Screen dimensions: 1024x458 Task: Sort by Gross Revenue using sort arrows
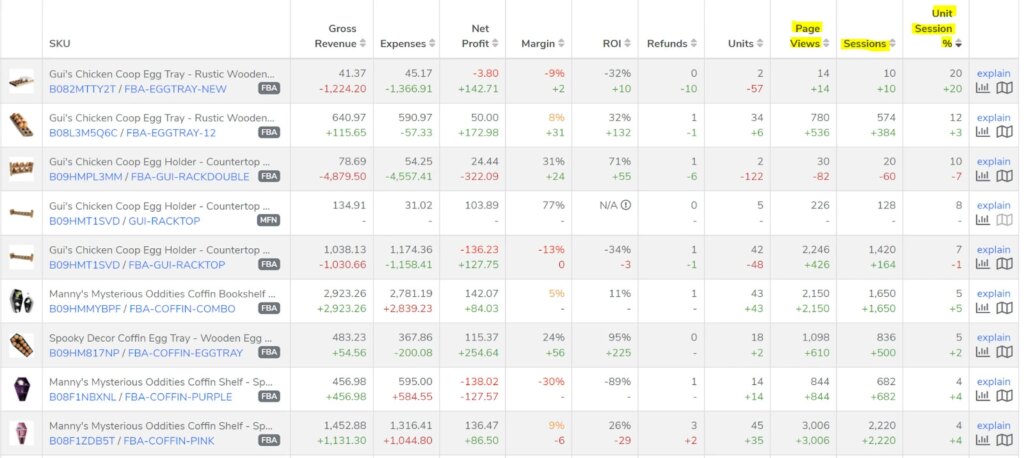363,43
